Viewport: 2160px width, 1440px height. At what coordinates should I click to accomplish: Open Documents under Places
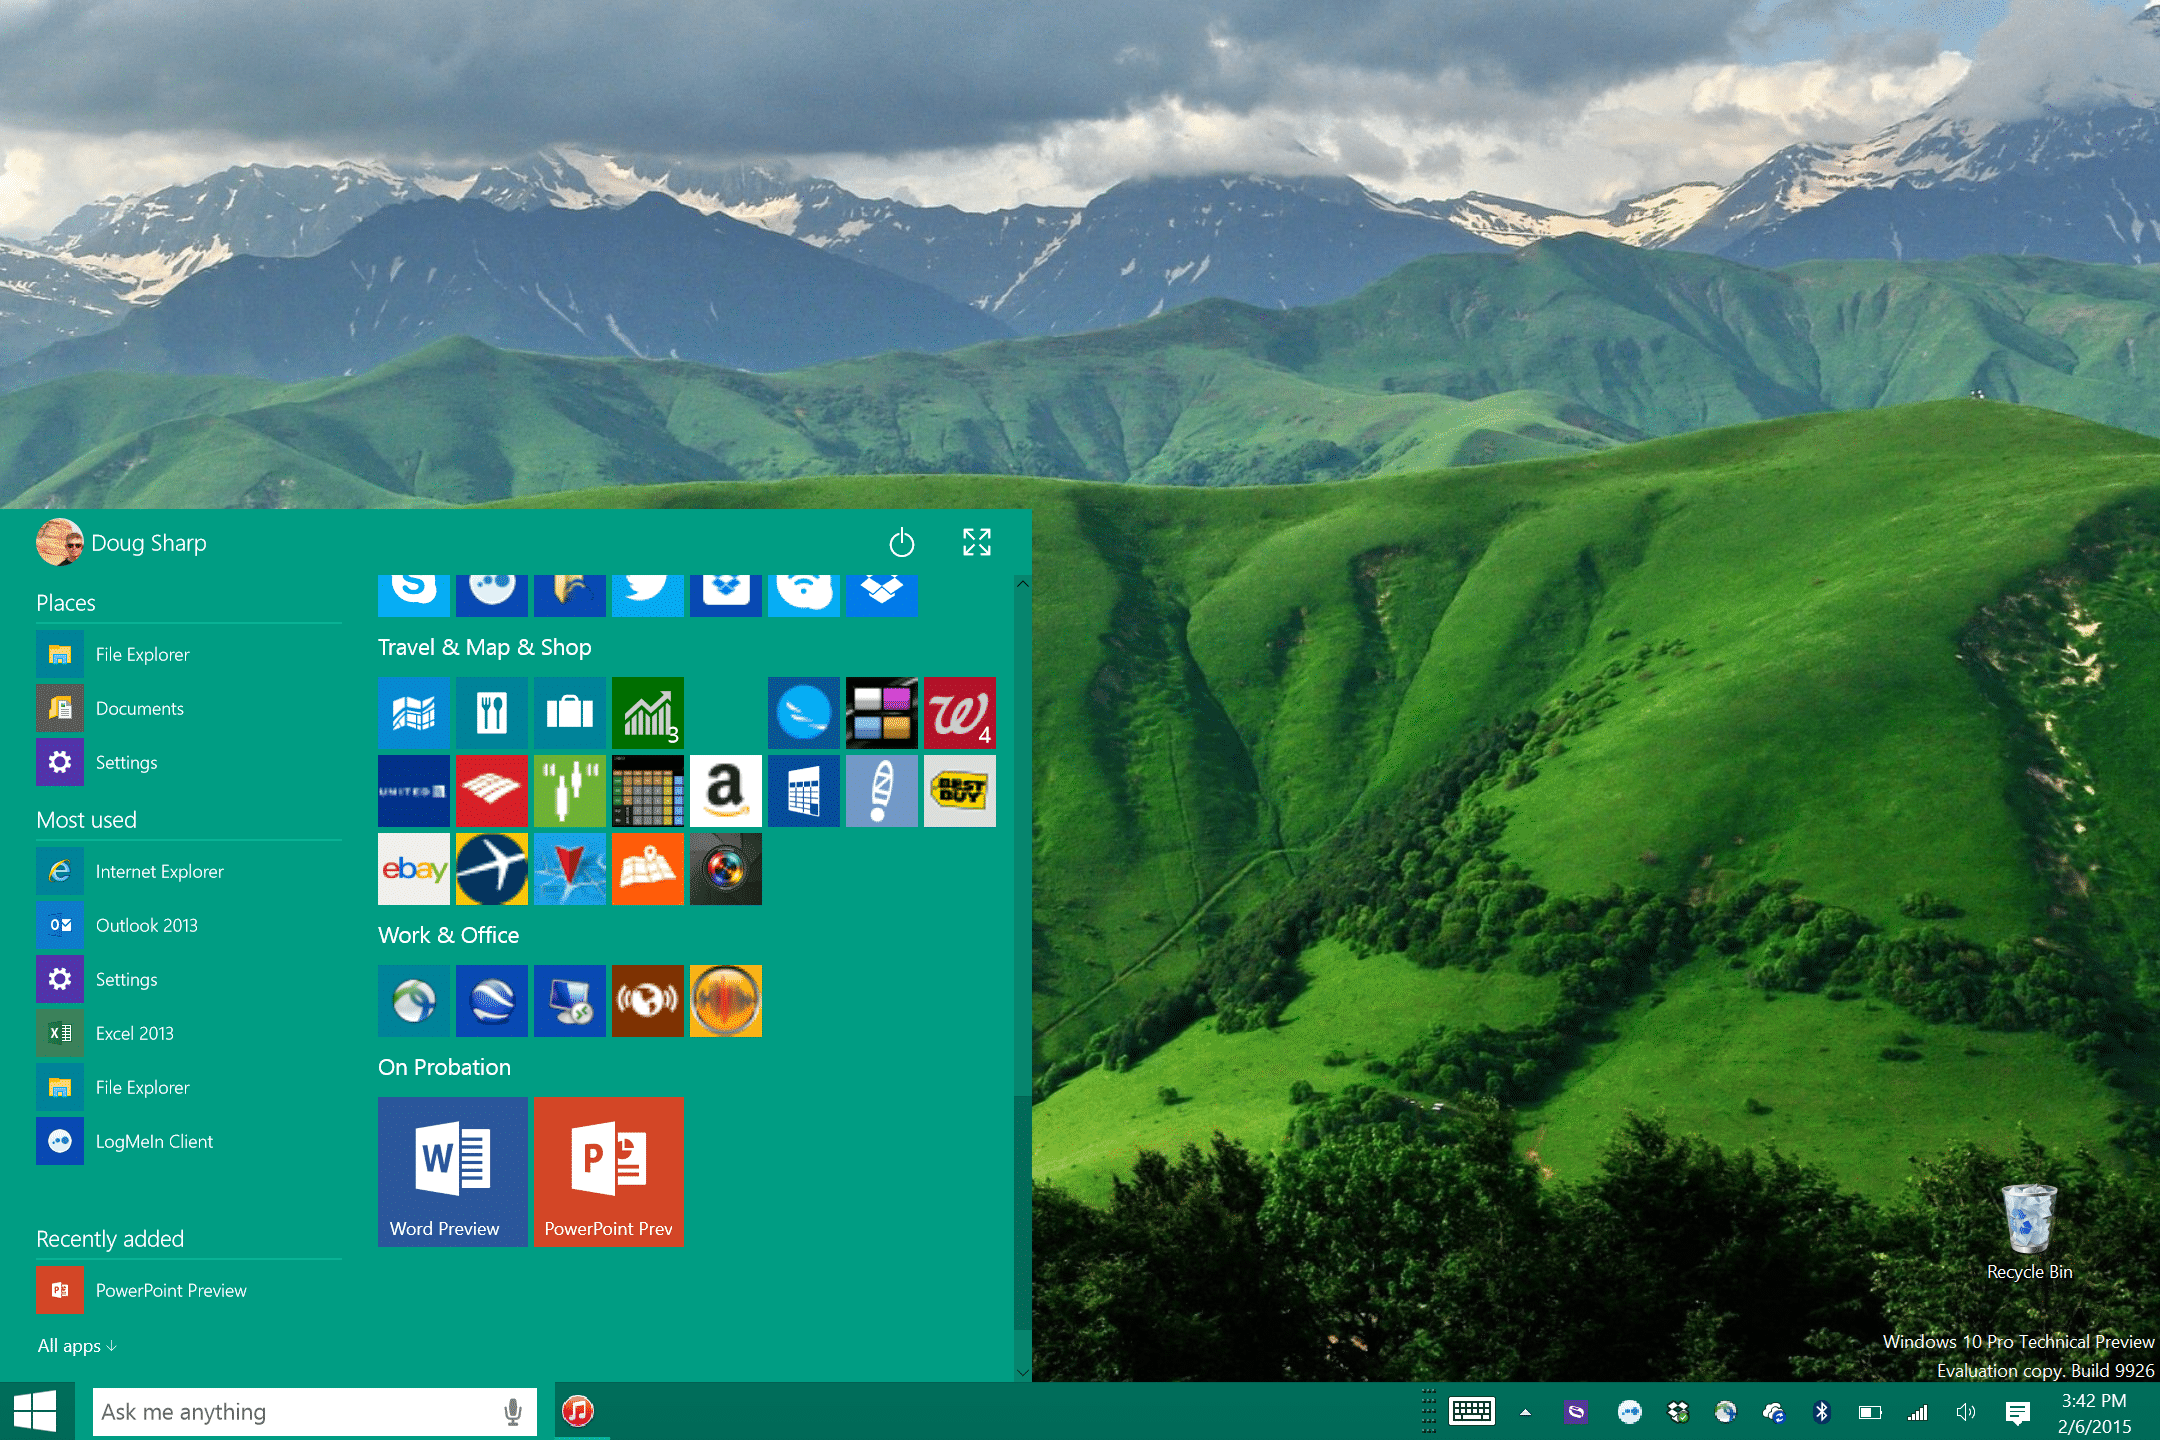point(189,708)
